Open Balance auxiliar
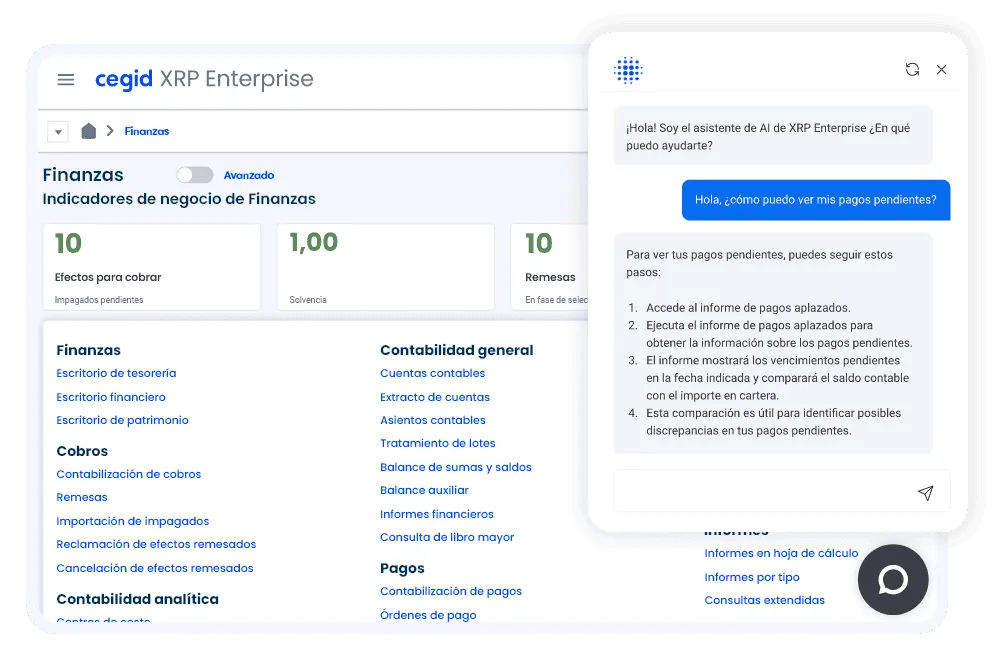 click(424, 490)
